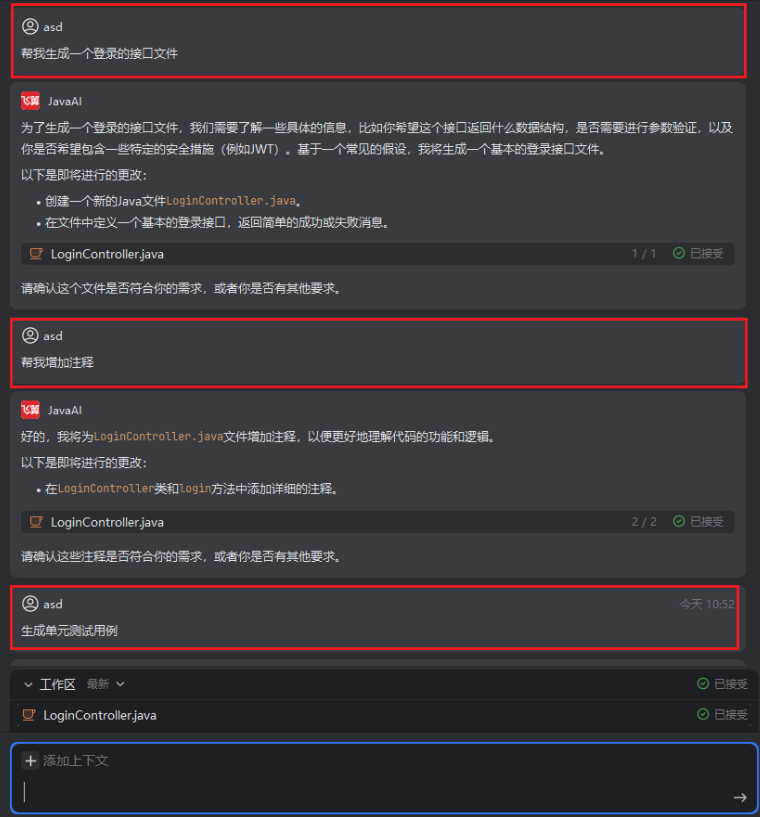
Task: Click the JavaAI logo in first reply
Action: 30,101
